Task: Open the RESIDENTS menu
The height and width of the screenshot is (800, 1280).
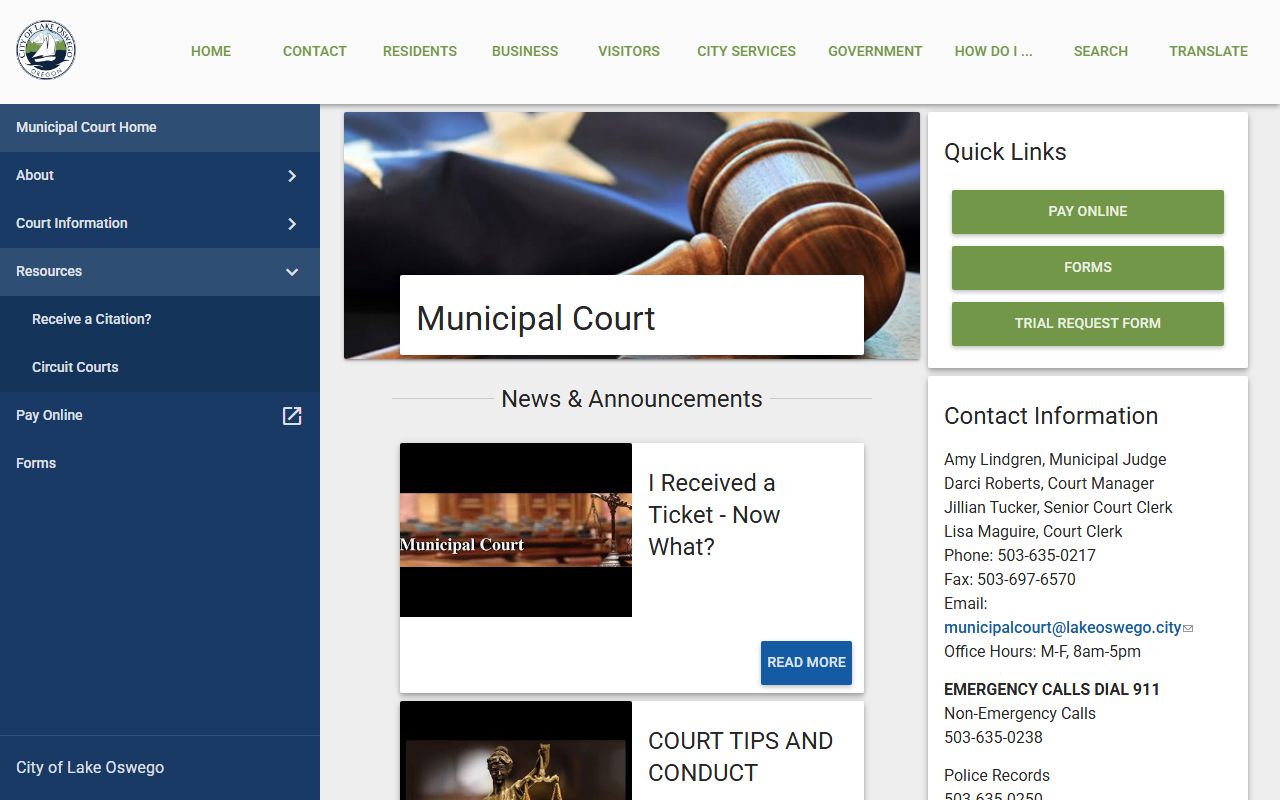Action: [420, 51]
